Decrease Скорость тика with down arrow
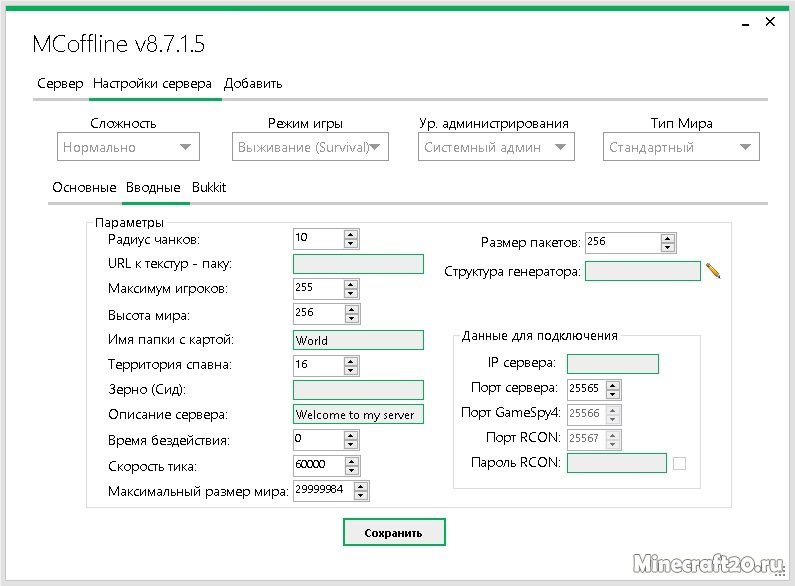The width and height of the screenshot is (795, 586). tap(351, 470)
